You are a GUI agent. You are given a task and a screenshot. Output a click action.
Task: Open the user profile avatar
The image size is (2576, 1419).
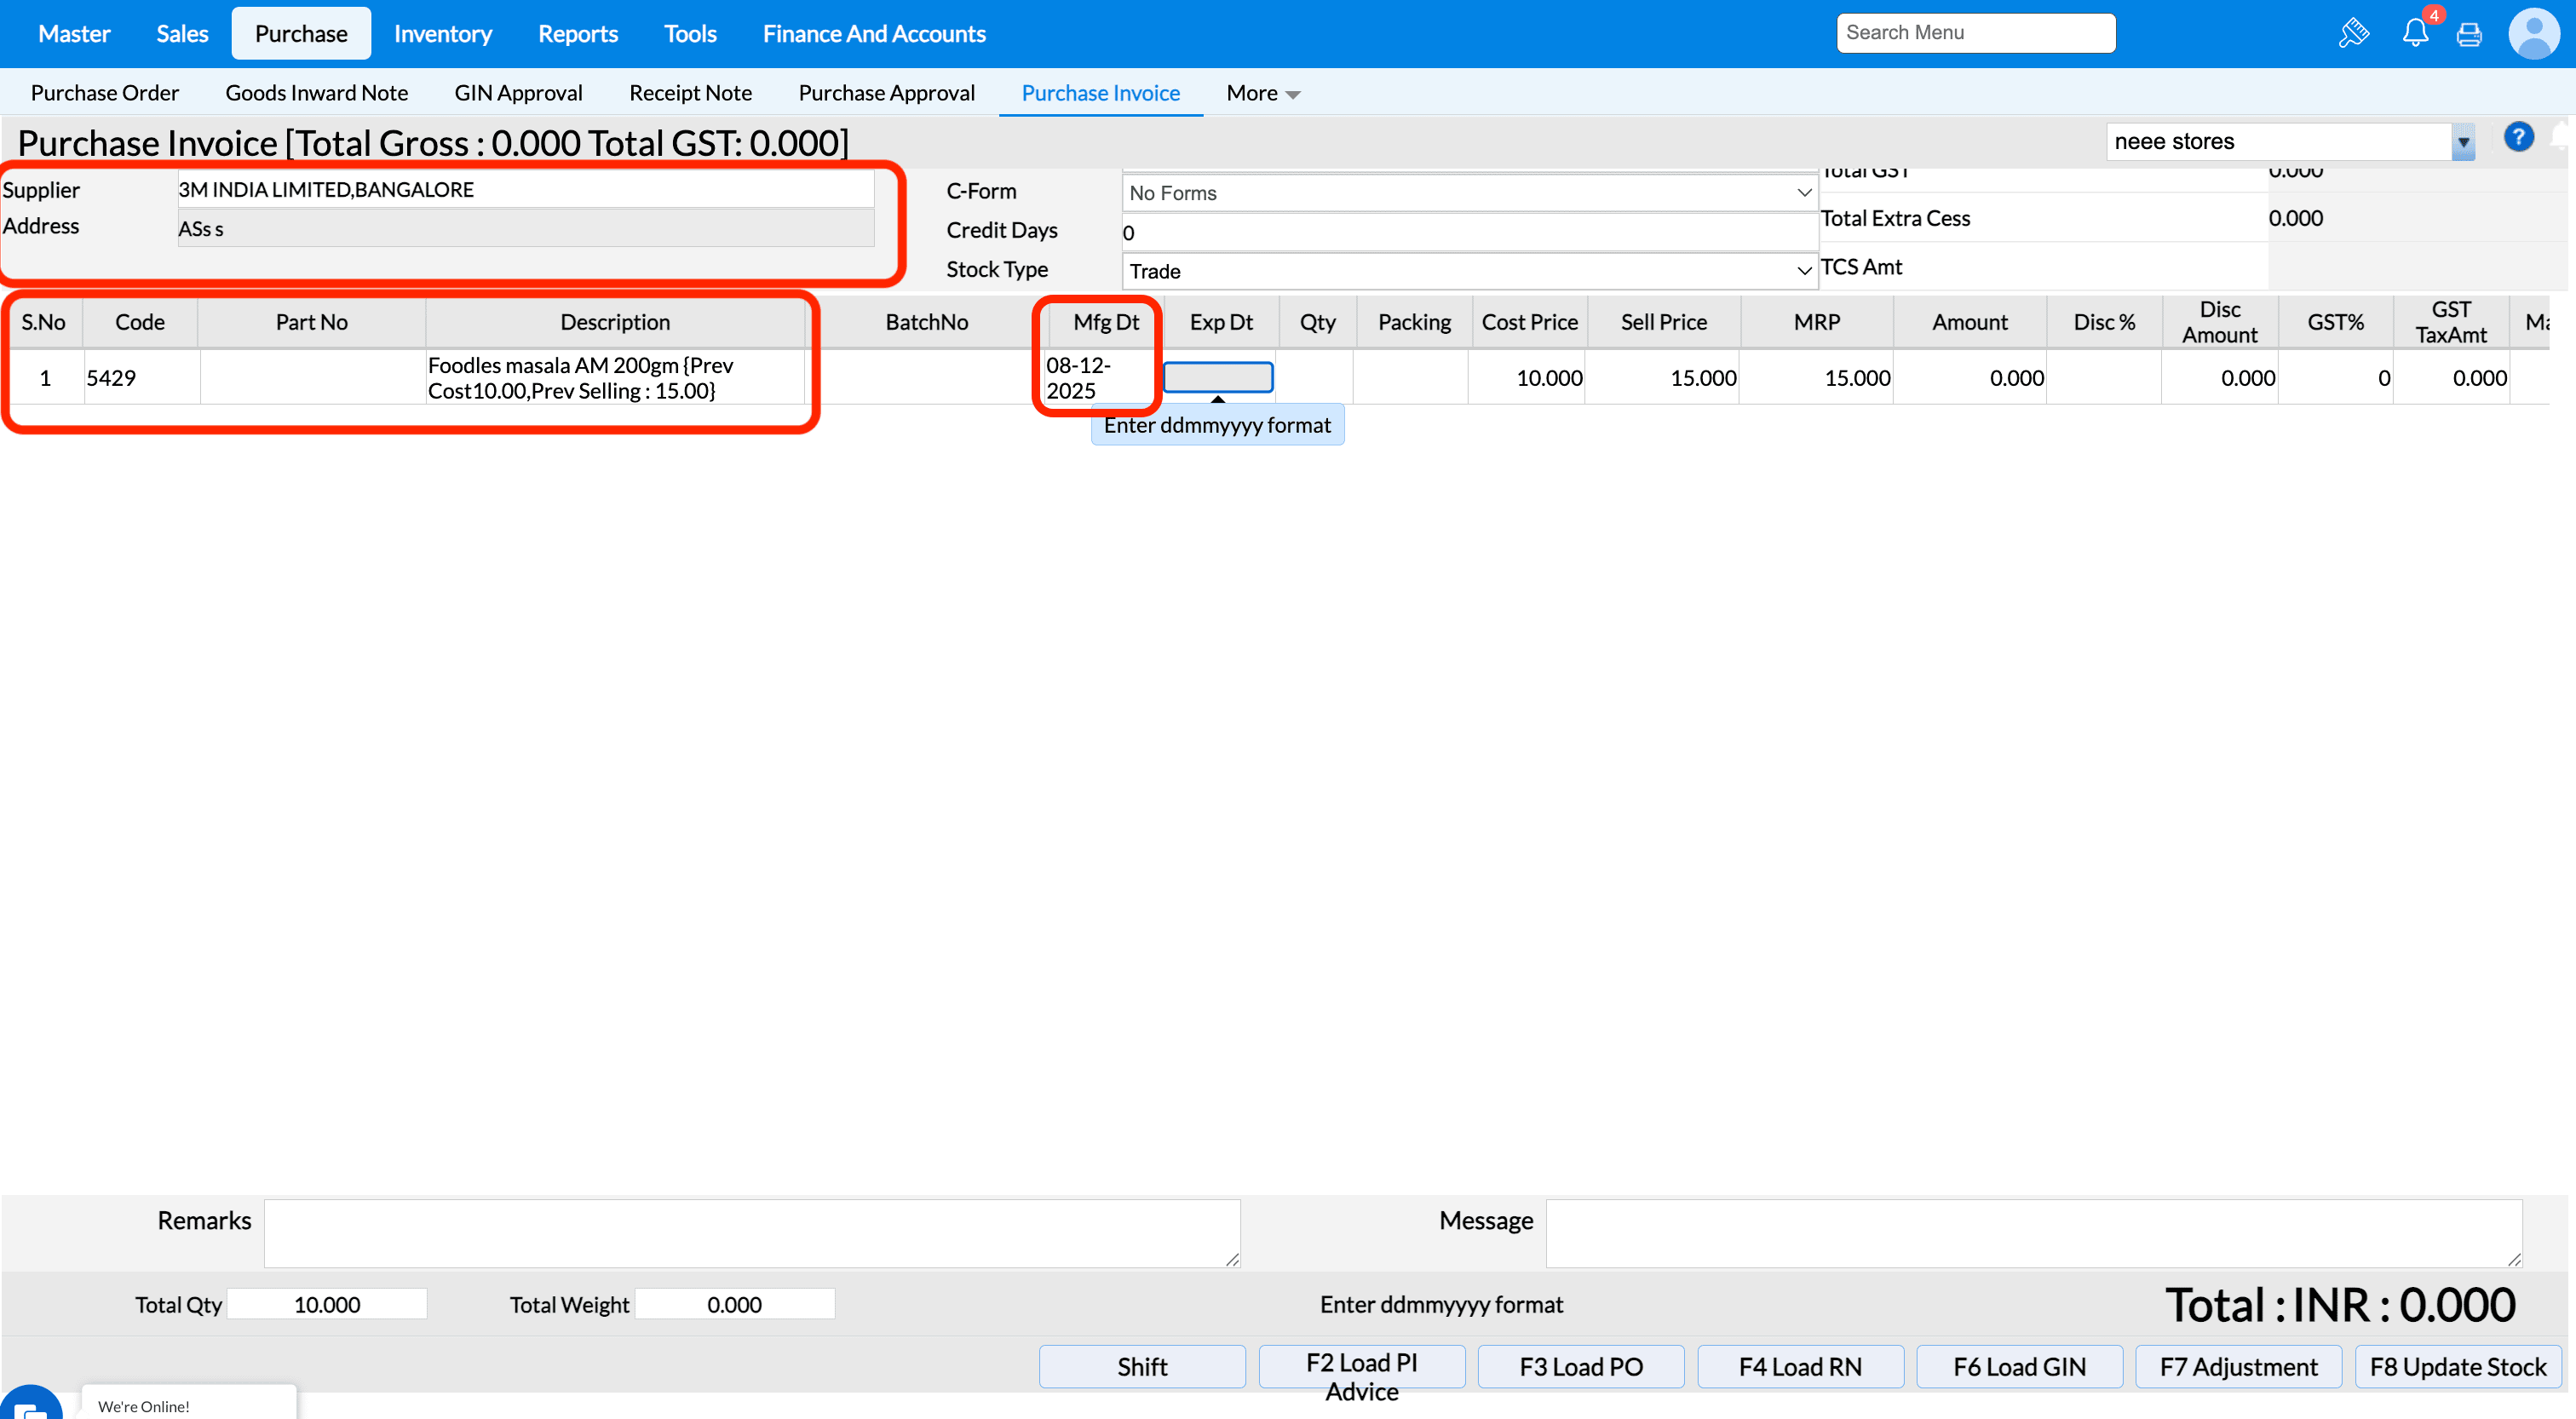click(x=2533, y=34)
